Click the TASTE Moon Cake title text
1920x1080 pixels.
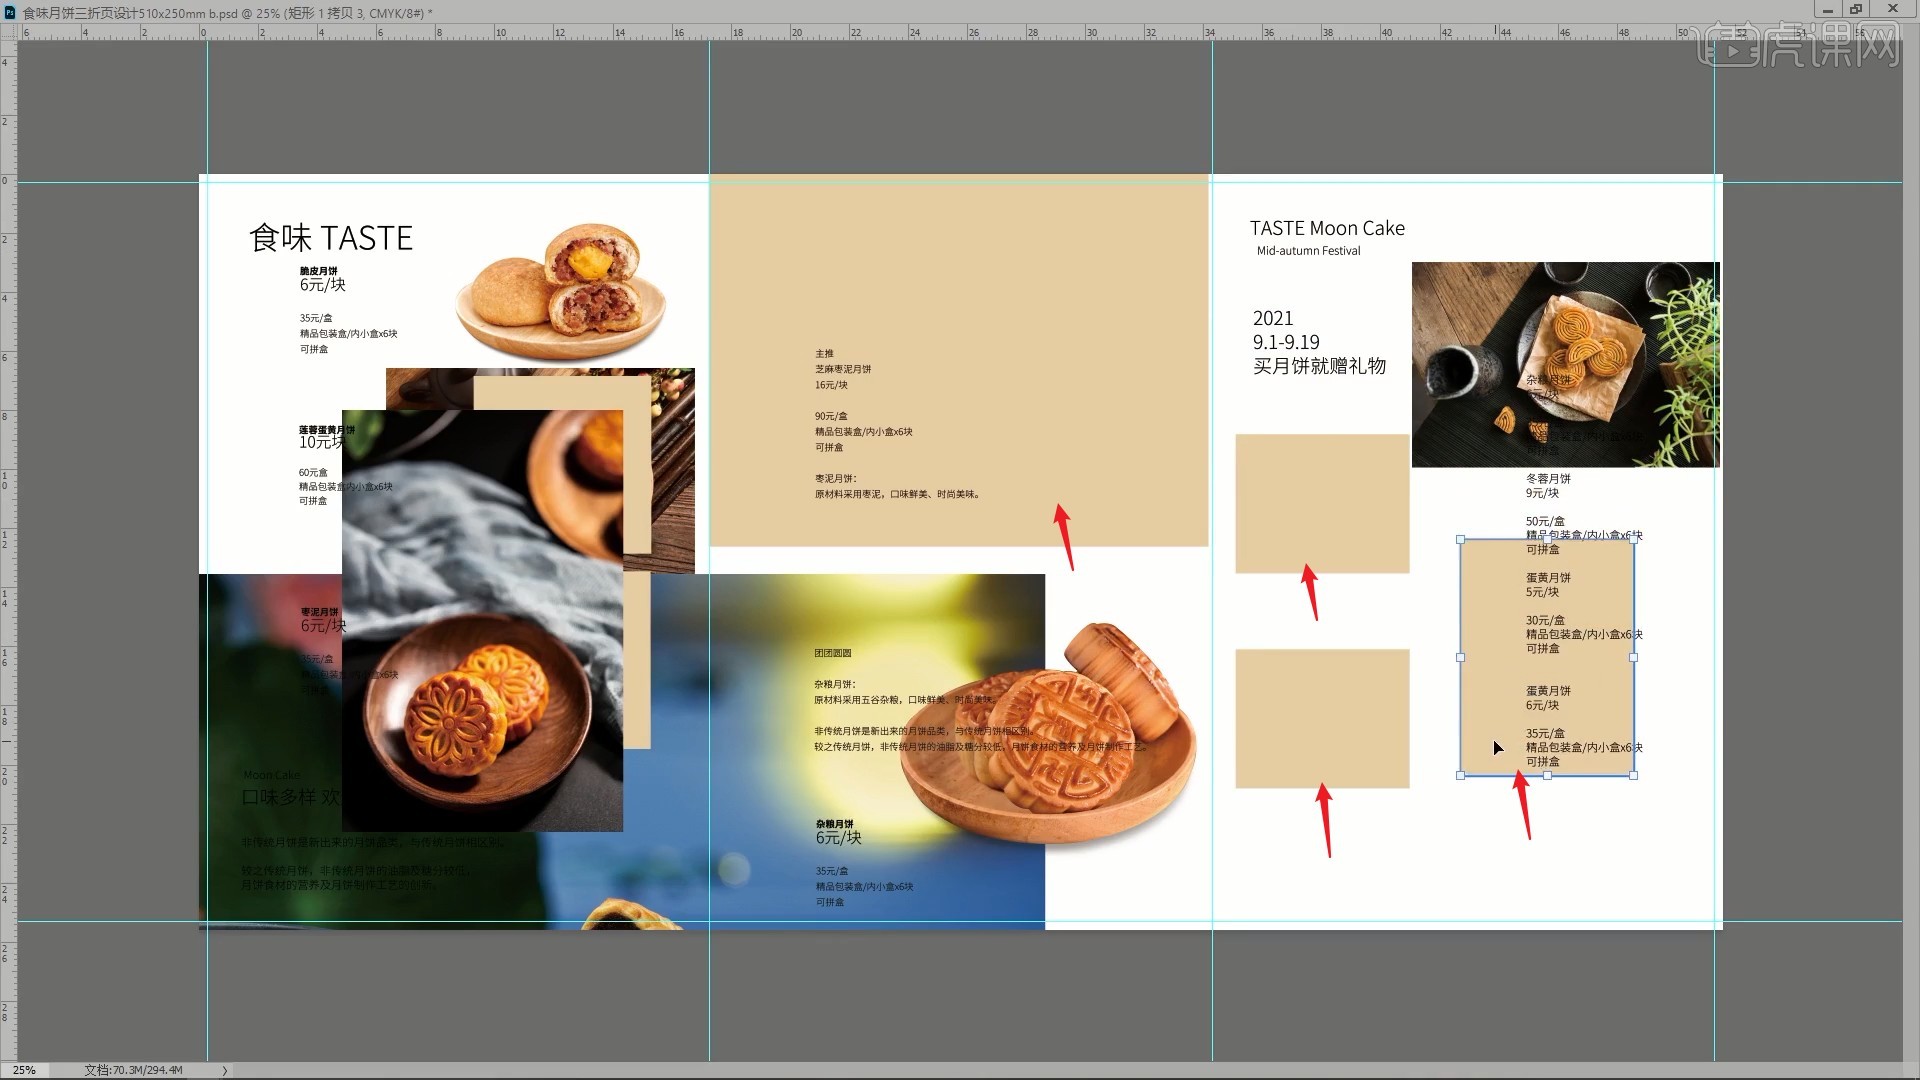1327,229
